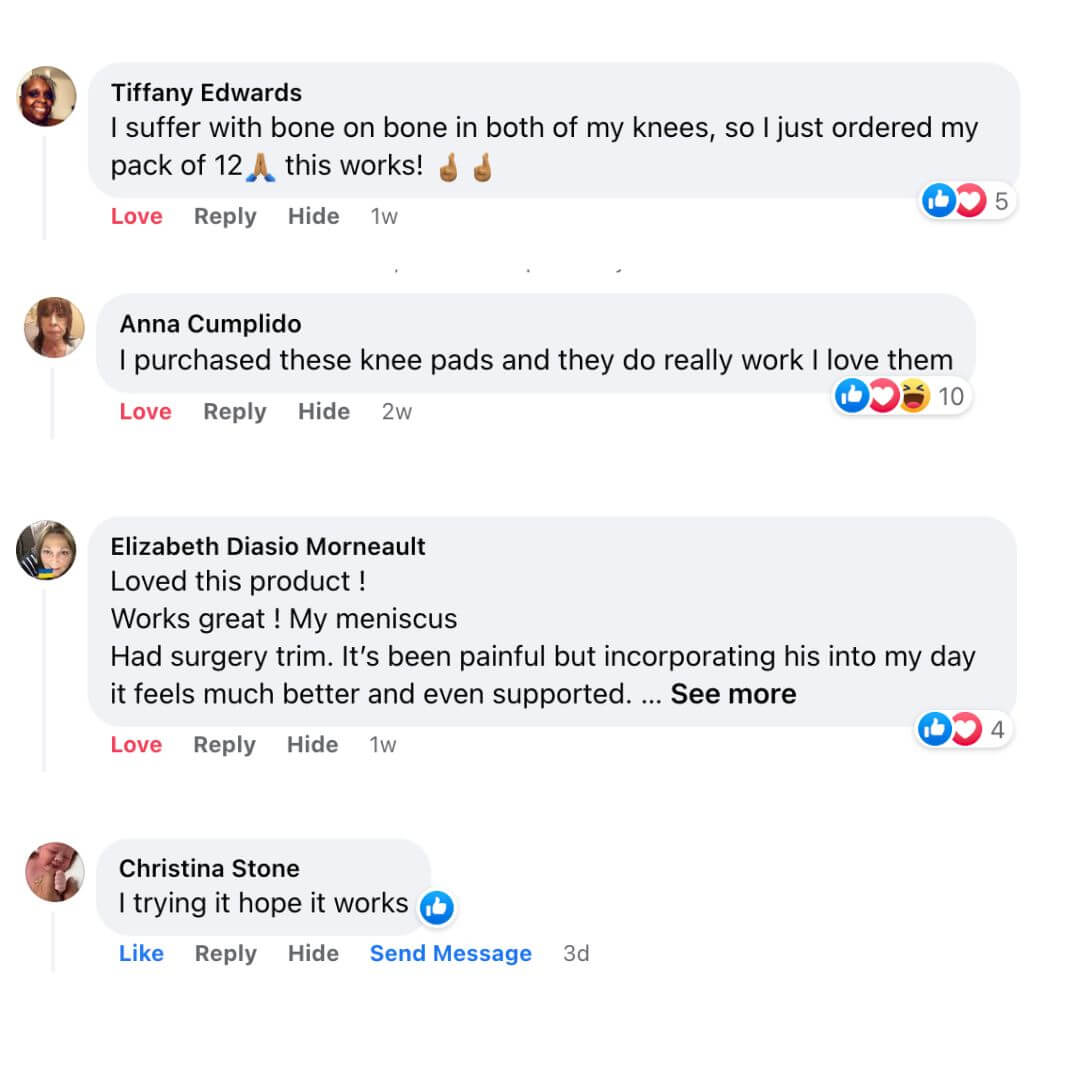The height and width of the screenshot is (1080, 1080).
Task: Hide Anna Cumplido's comment
Action: [x=324, y=411]
